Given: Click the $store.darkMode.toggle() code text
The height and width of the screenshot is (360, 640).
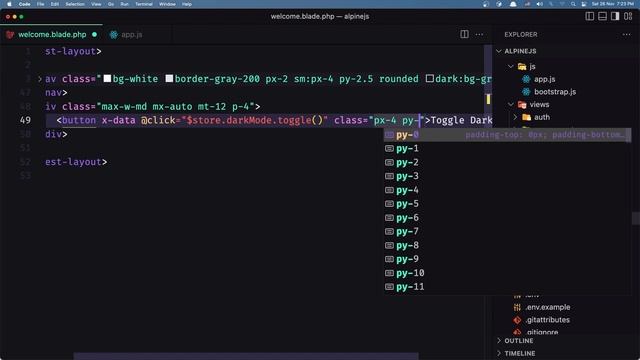Looking at the screenshot, I should coord(255,120).
